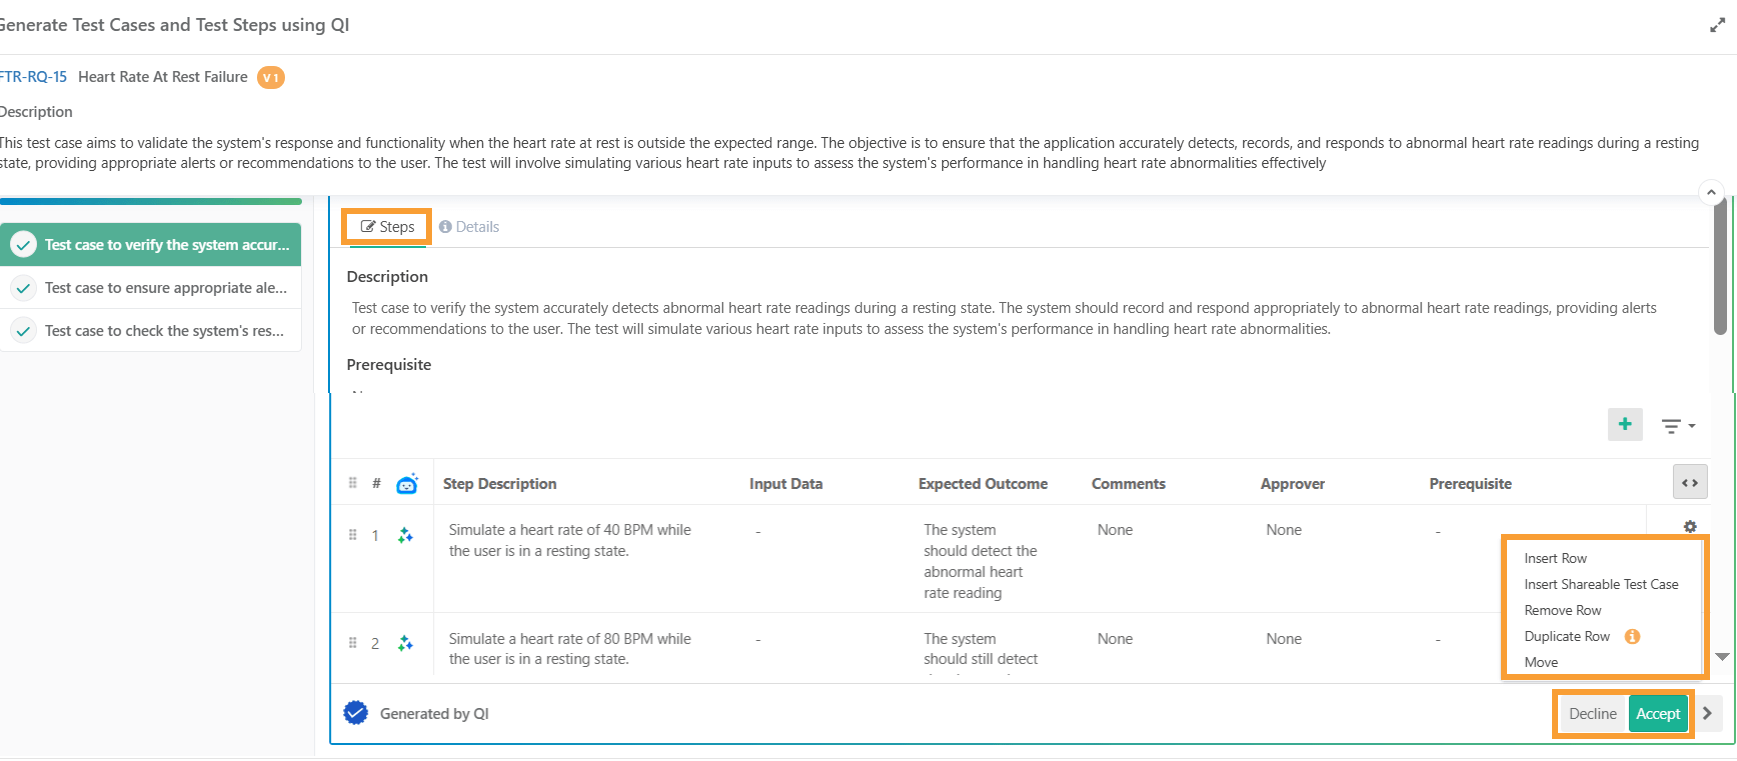This screenshot has width=1737, height=761.
Task: Choose Insert Row from the context menu
Action: (x=1555, y=558)
